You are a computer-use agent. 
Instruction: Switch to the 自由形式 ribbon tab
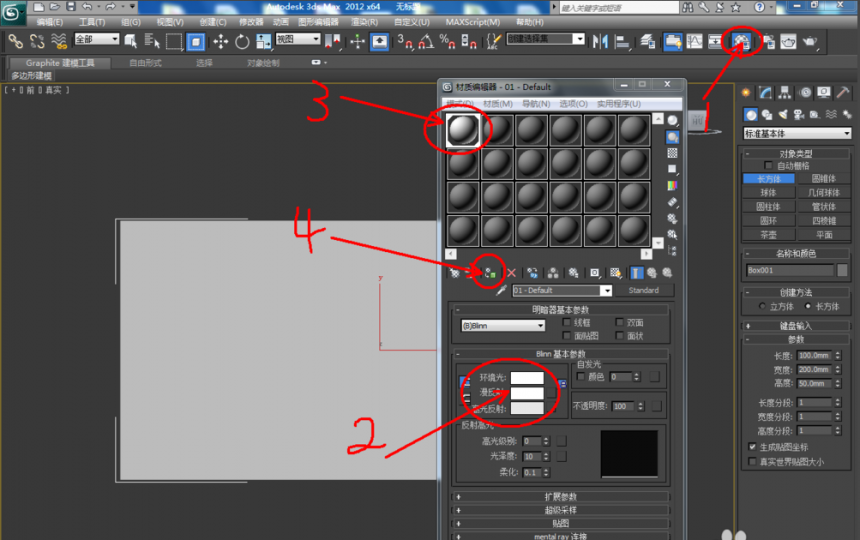pos(145,63)
